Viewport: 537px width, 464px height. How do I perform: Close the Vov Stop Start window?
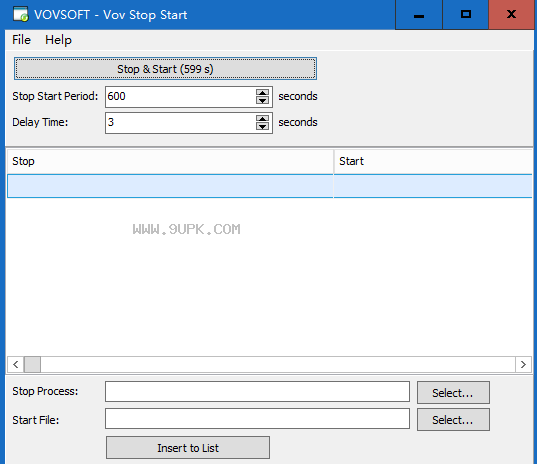(511, 15)
